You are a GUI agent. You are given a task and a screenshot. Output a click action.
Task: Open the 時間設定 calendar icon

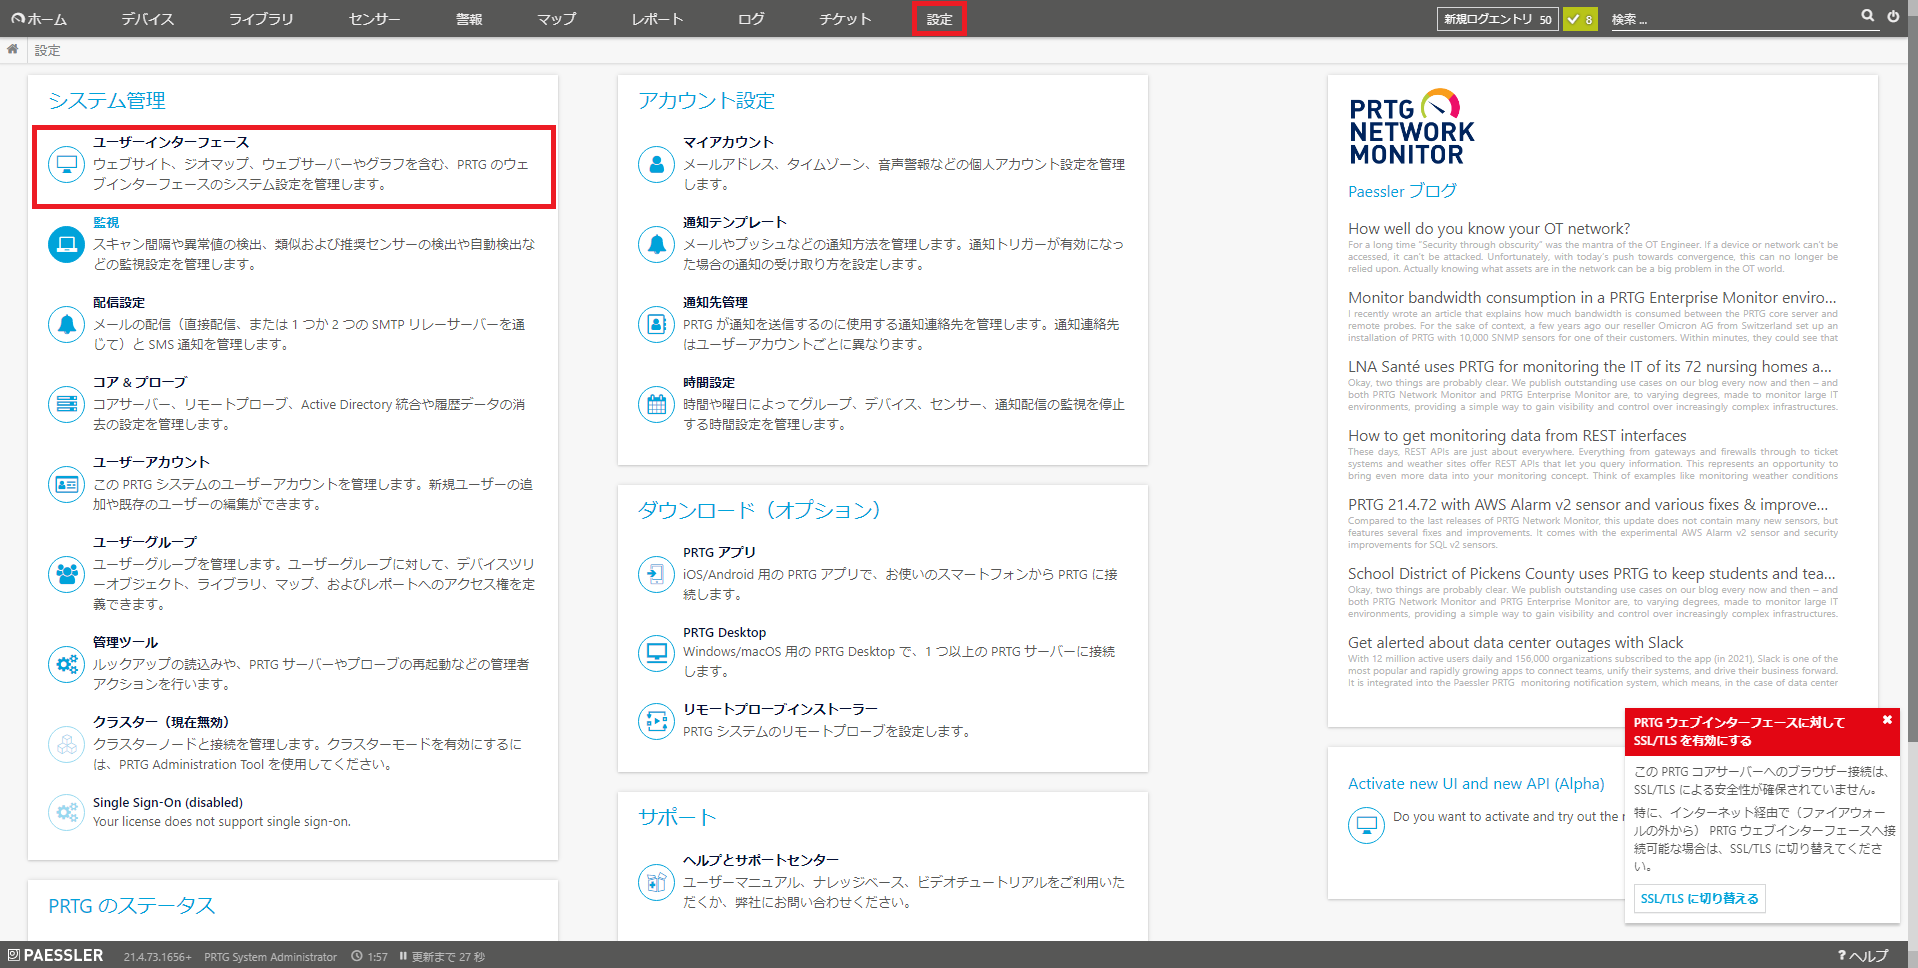pos(655,404)
